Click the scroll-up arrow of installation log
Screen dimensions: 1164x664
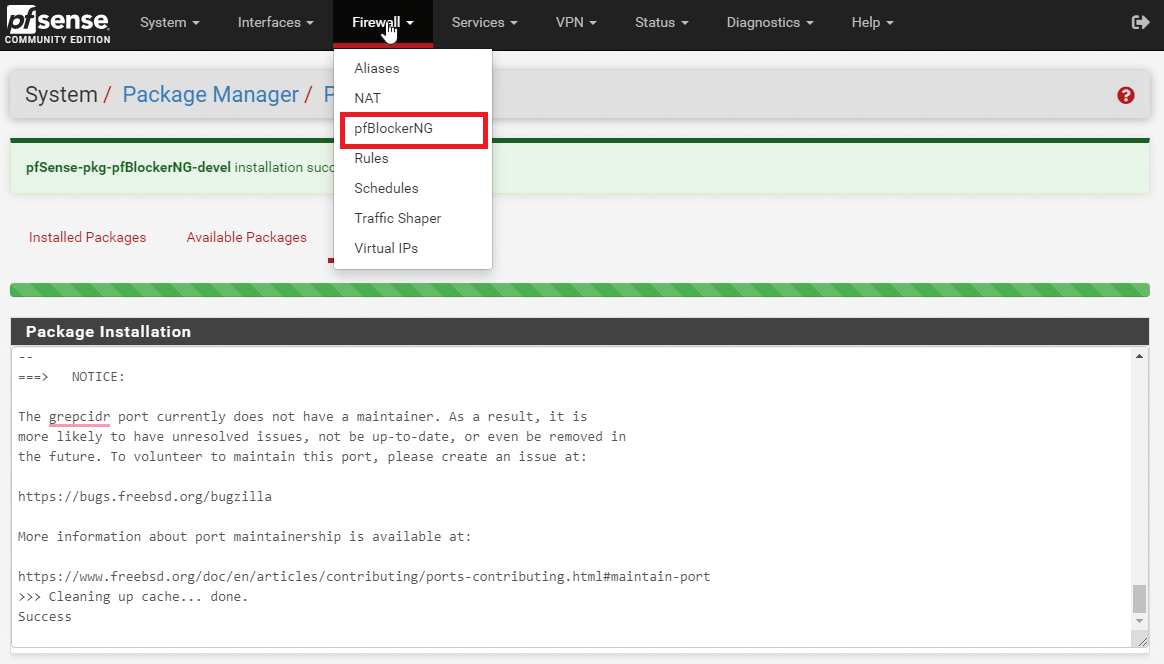[1139, 357]
